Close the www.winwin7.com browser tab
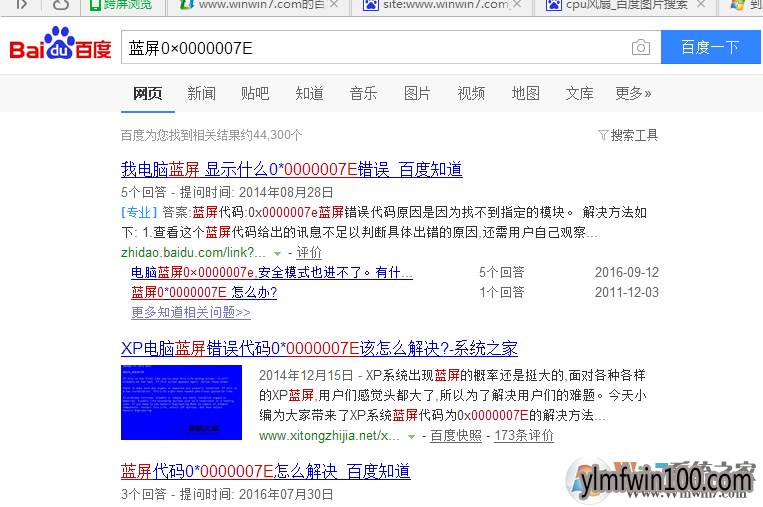The height and width of the screenshot is (507, 763). (333, 4)
